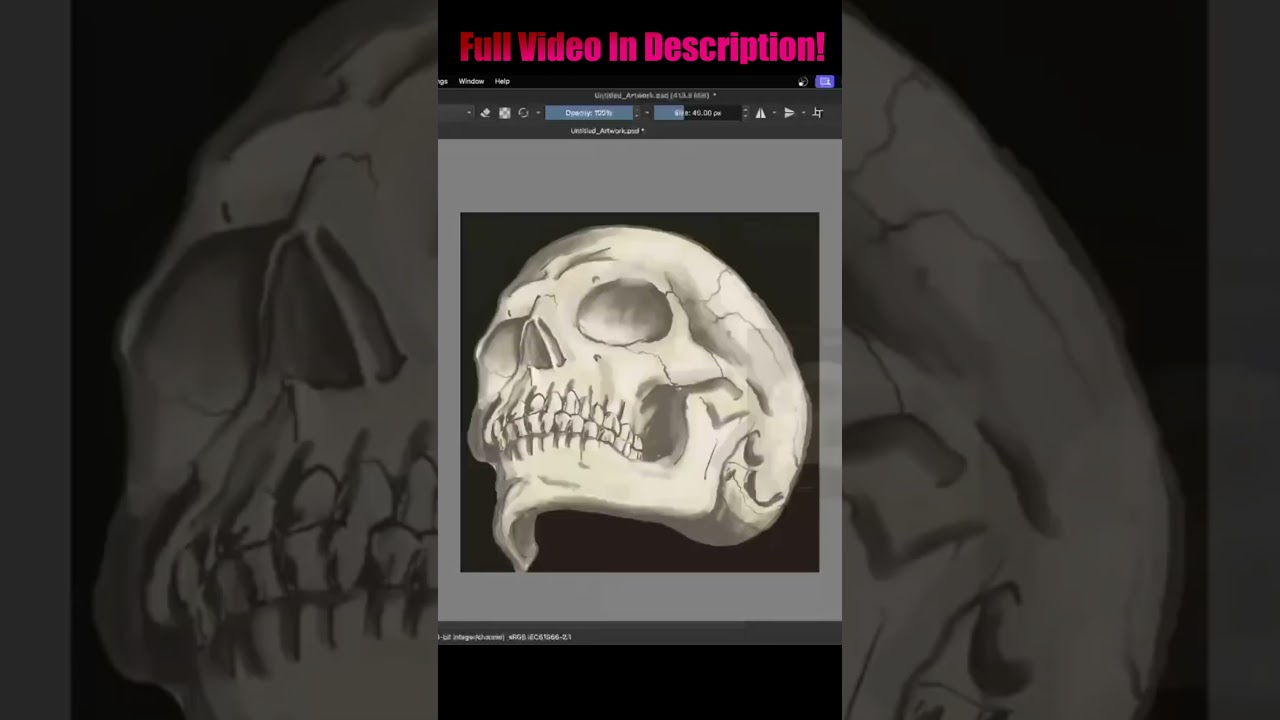1280x720 pixels.
Task: Open dropdown beside horizontal mirror icon
Action: 774,113
